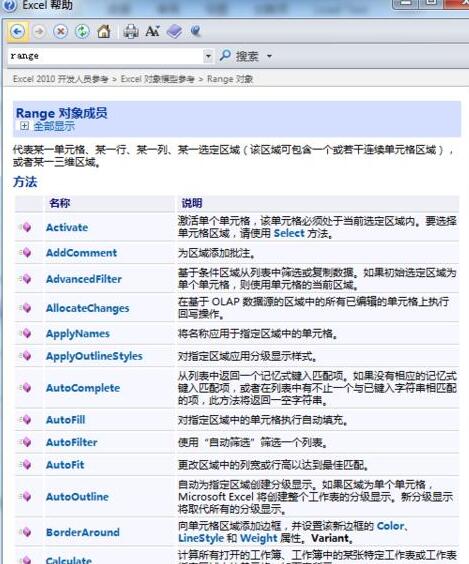
Task: Click the Range 对象成员 page title
Action: tap(62, 113)
